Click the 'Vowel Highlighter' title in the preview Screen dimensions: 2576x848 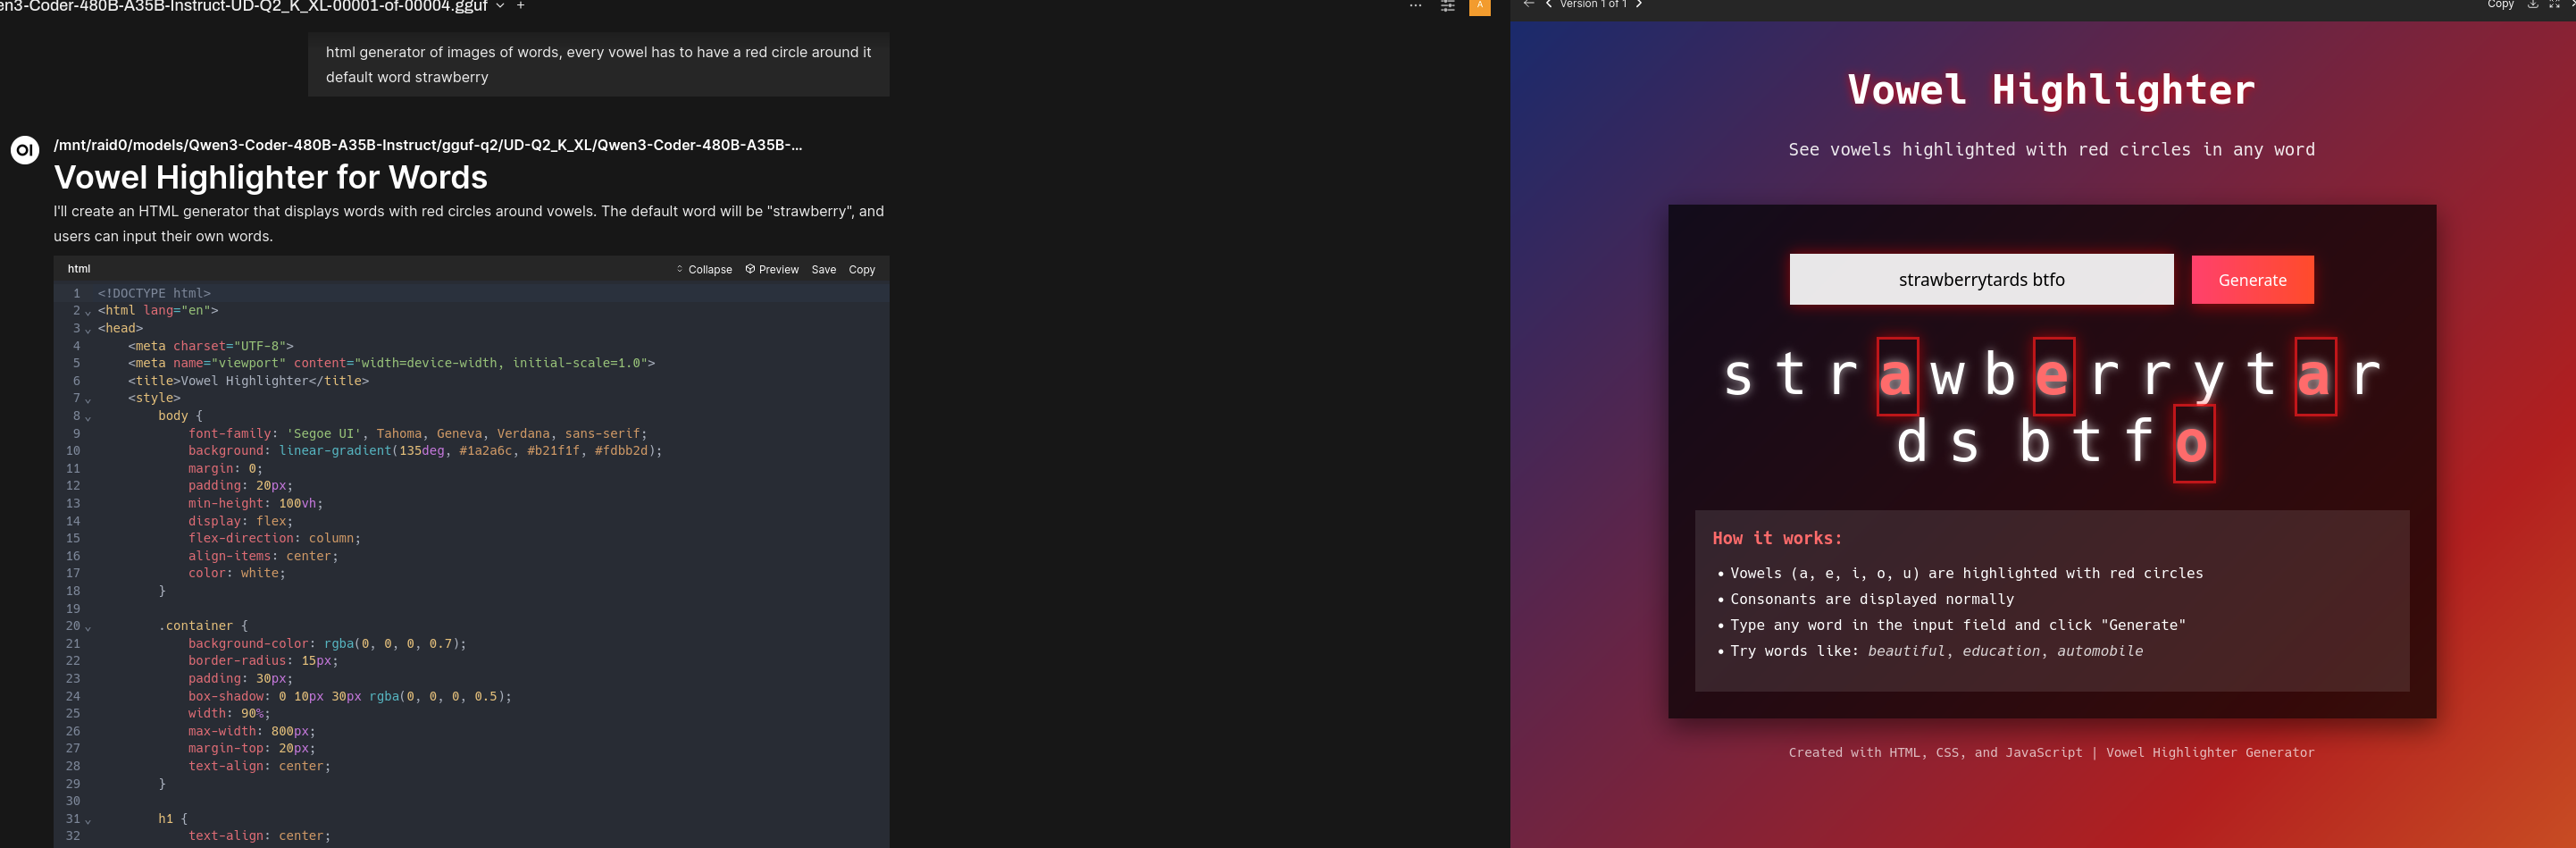(x=2051, y=90)
